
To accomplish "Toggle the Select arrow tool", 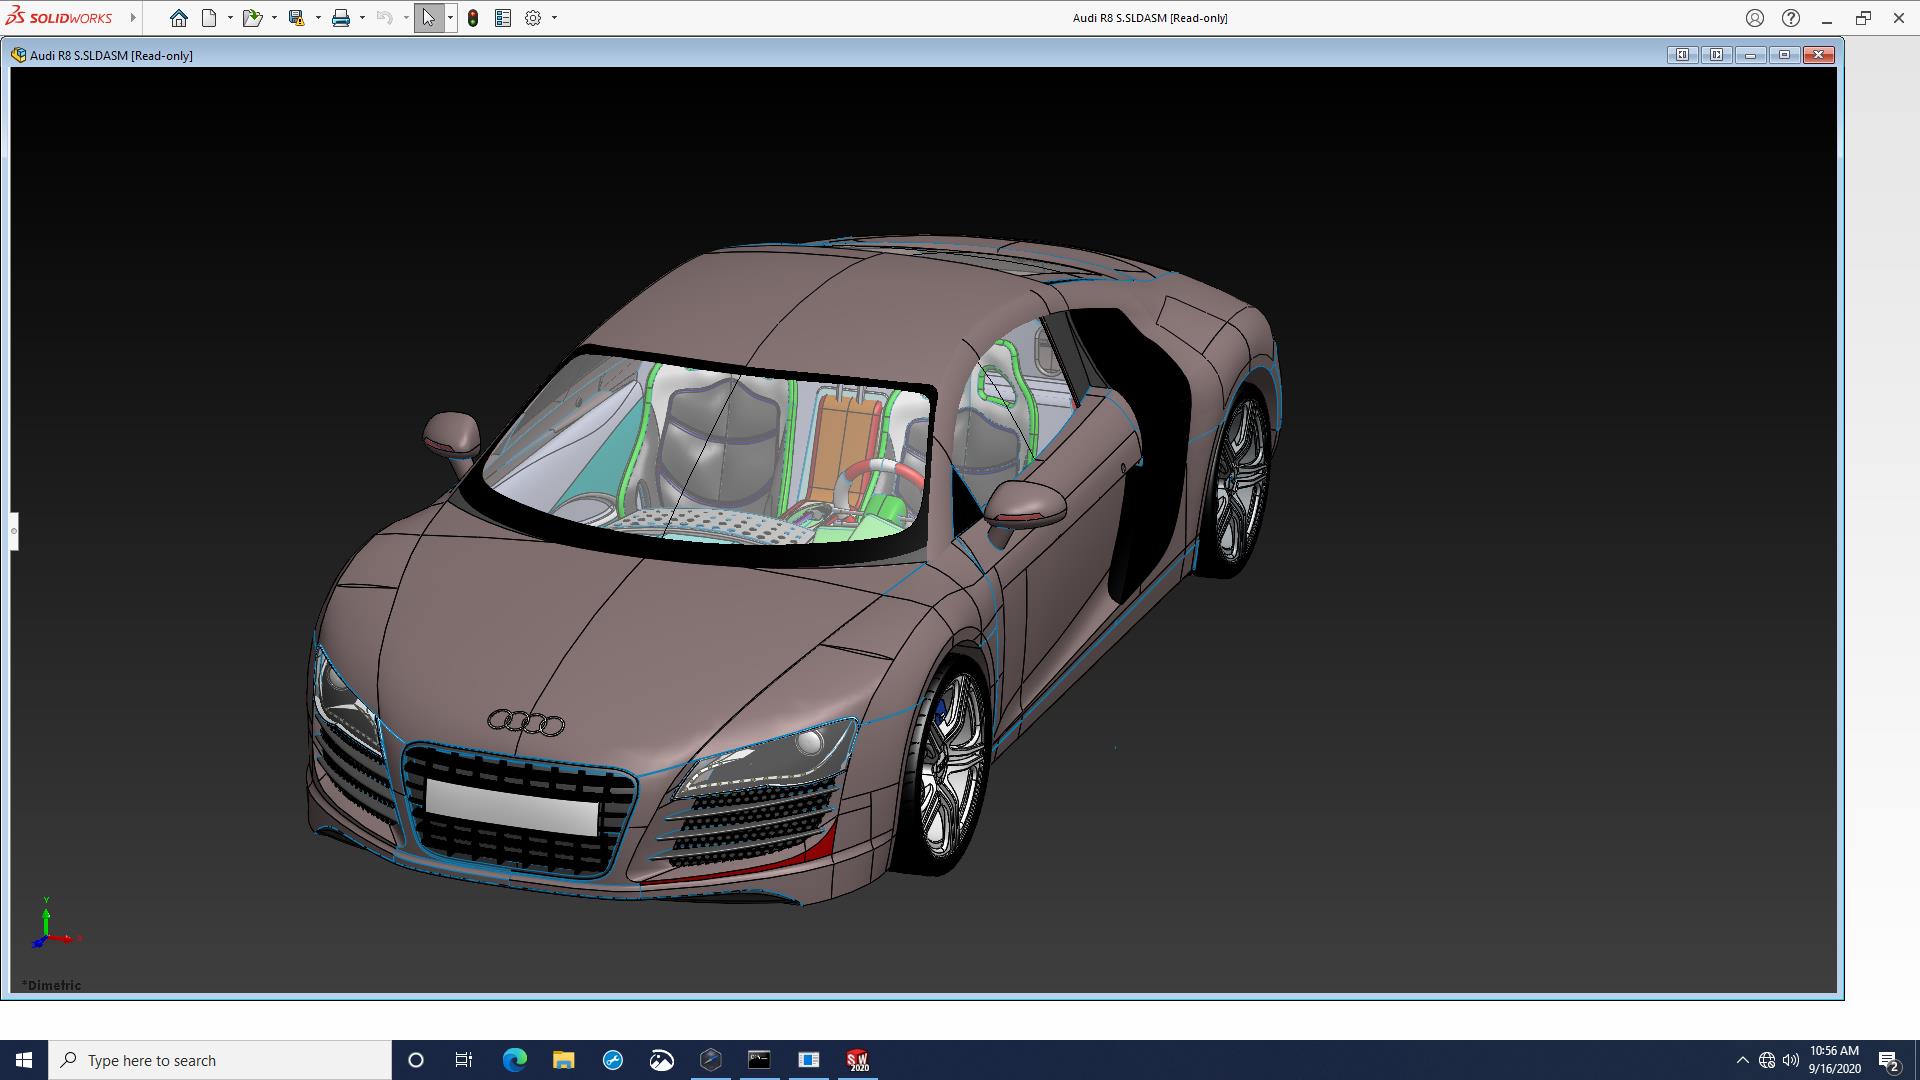I will coord(428,18).
